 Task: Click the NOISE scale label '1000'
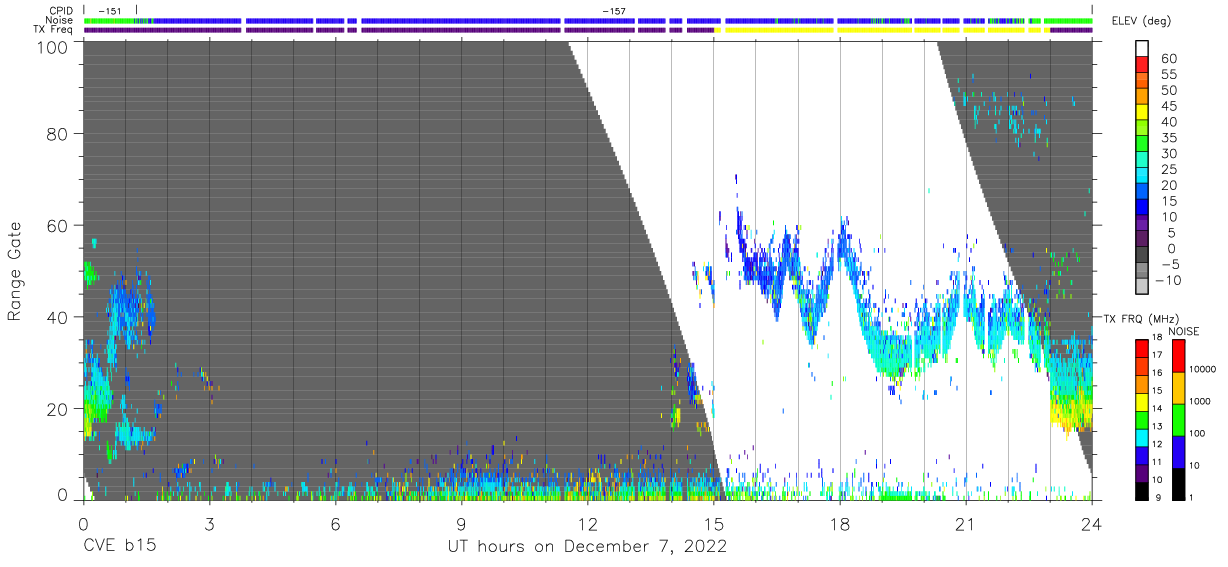click(x=1200, y=401)
